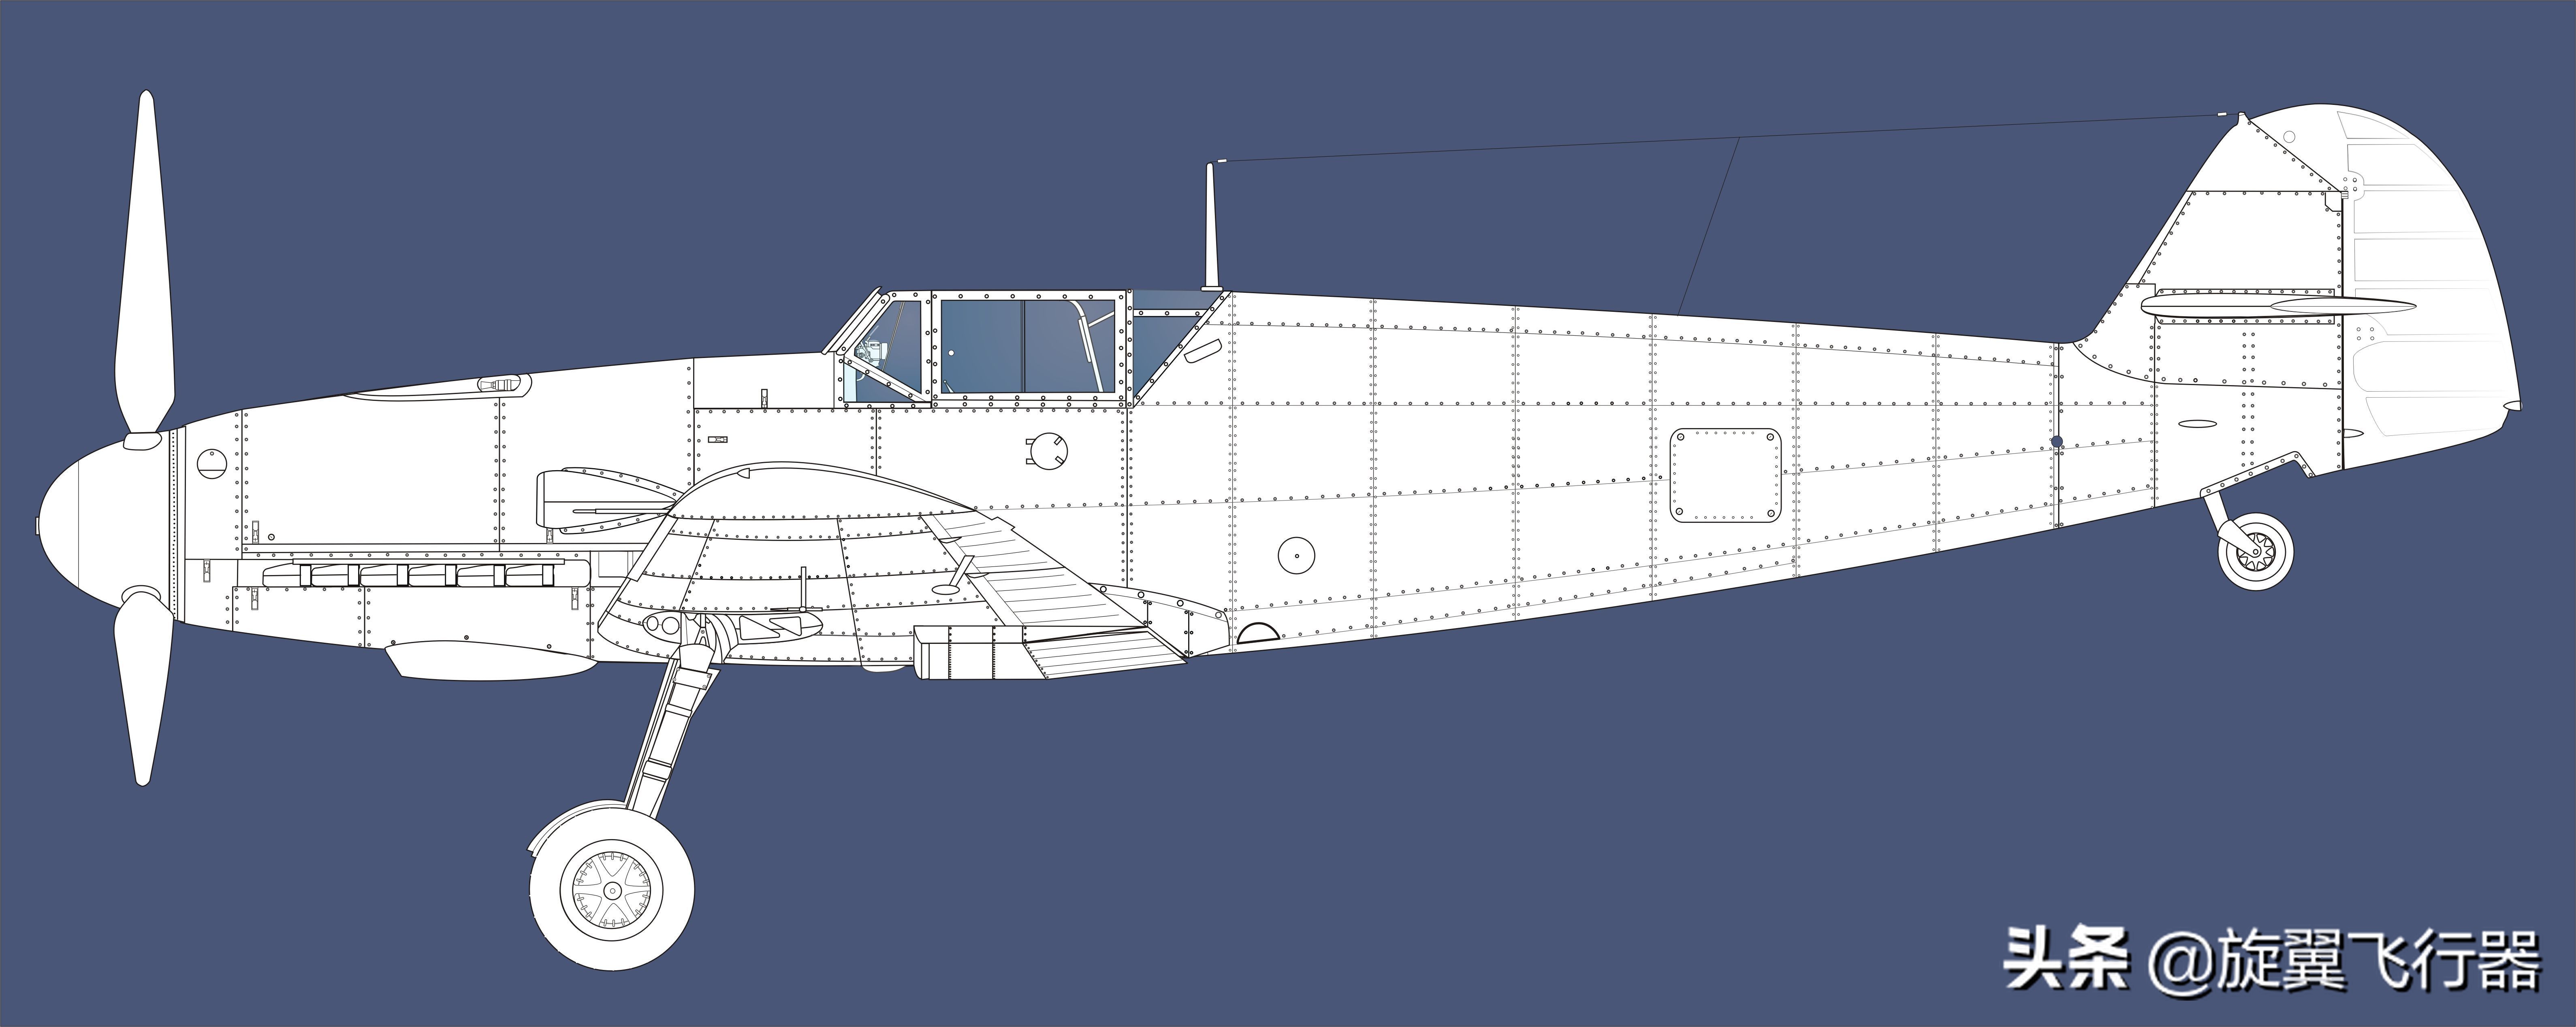Click the propeller spinner nose cone
Screen dimensions: 2576x1027
point(95,525)
